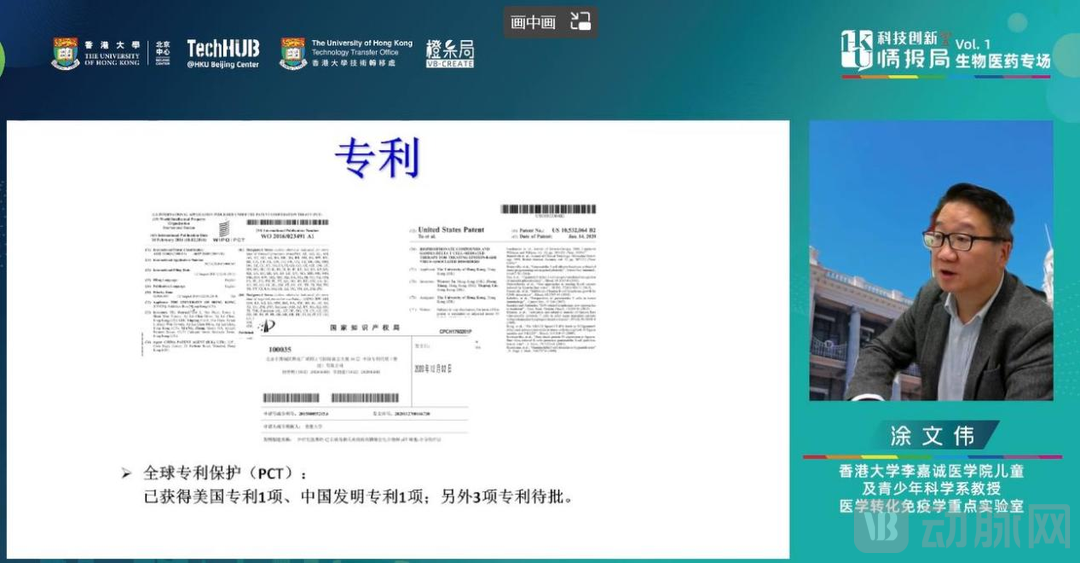Click the 画中画 text label

click(x=533, y=22)
